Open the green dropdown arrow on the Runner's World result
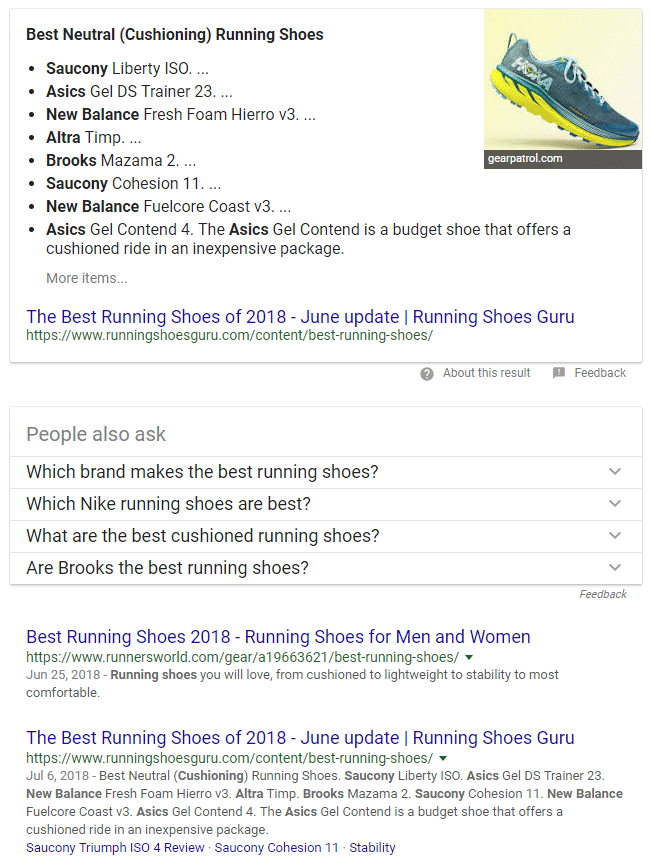 (468, 658)
